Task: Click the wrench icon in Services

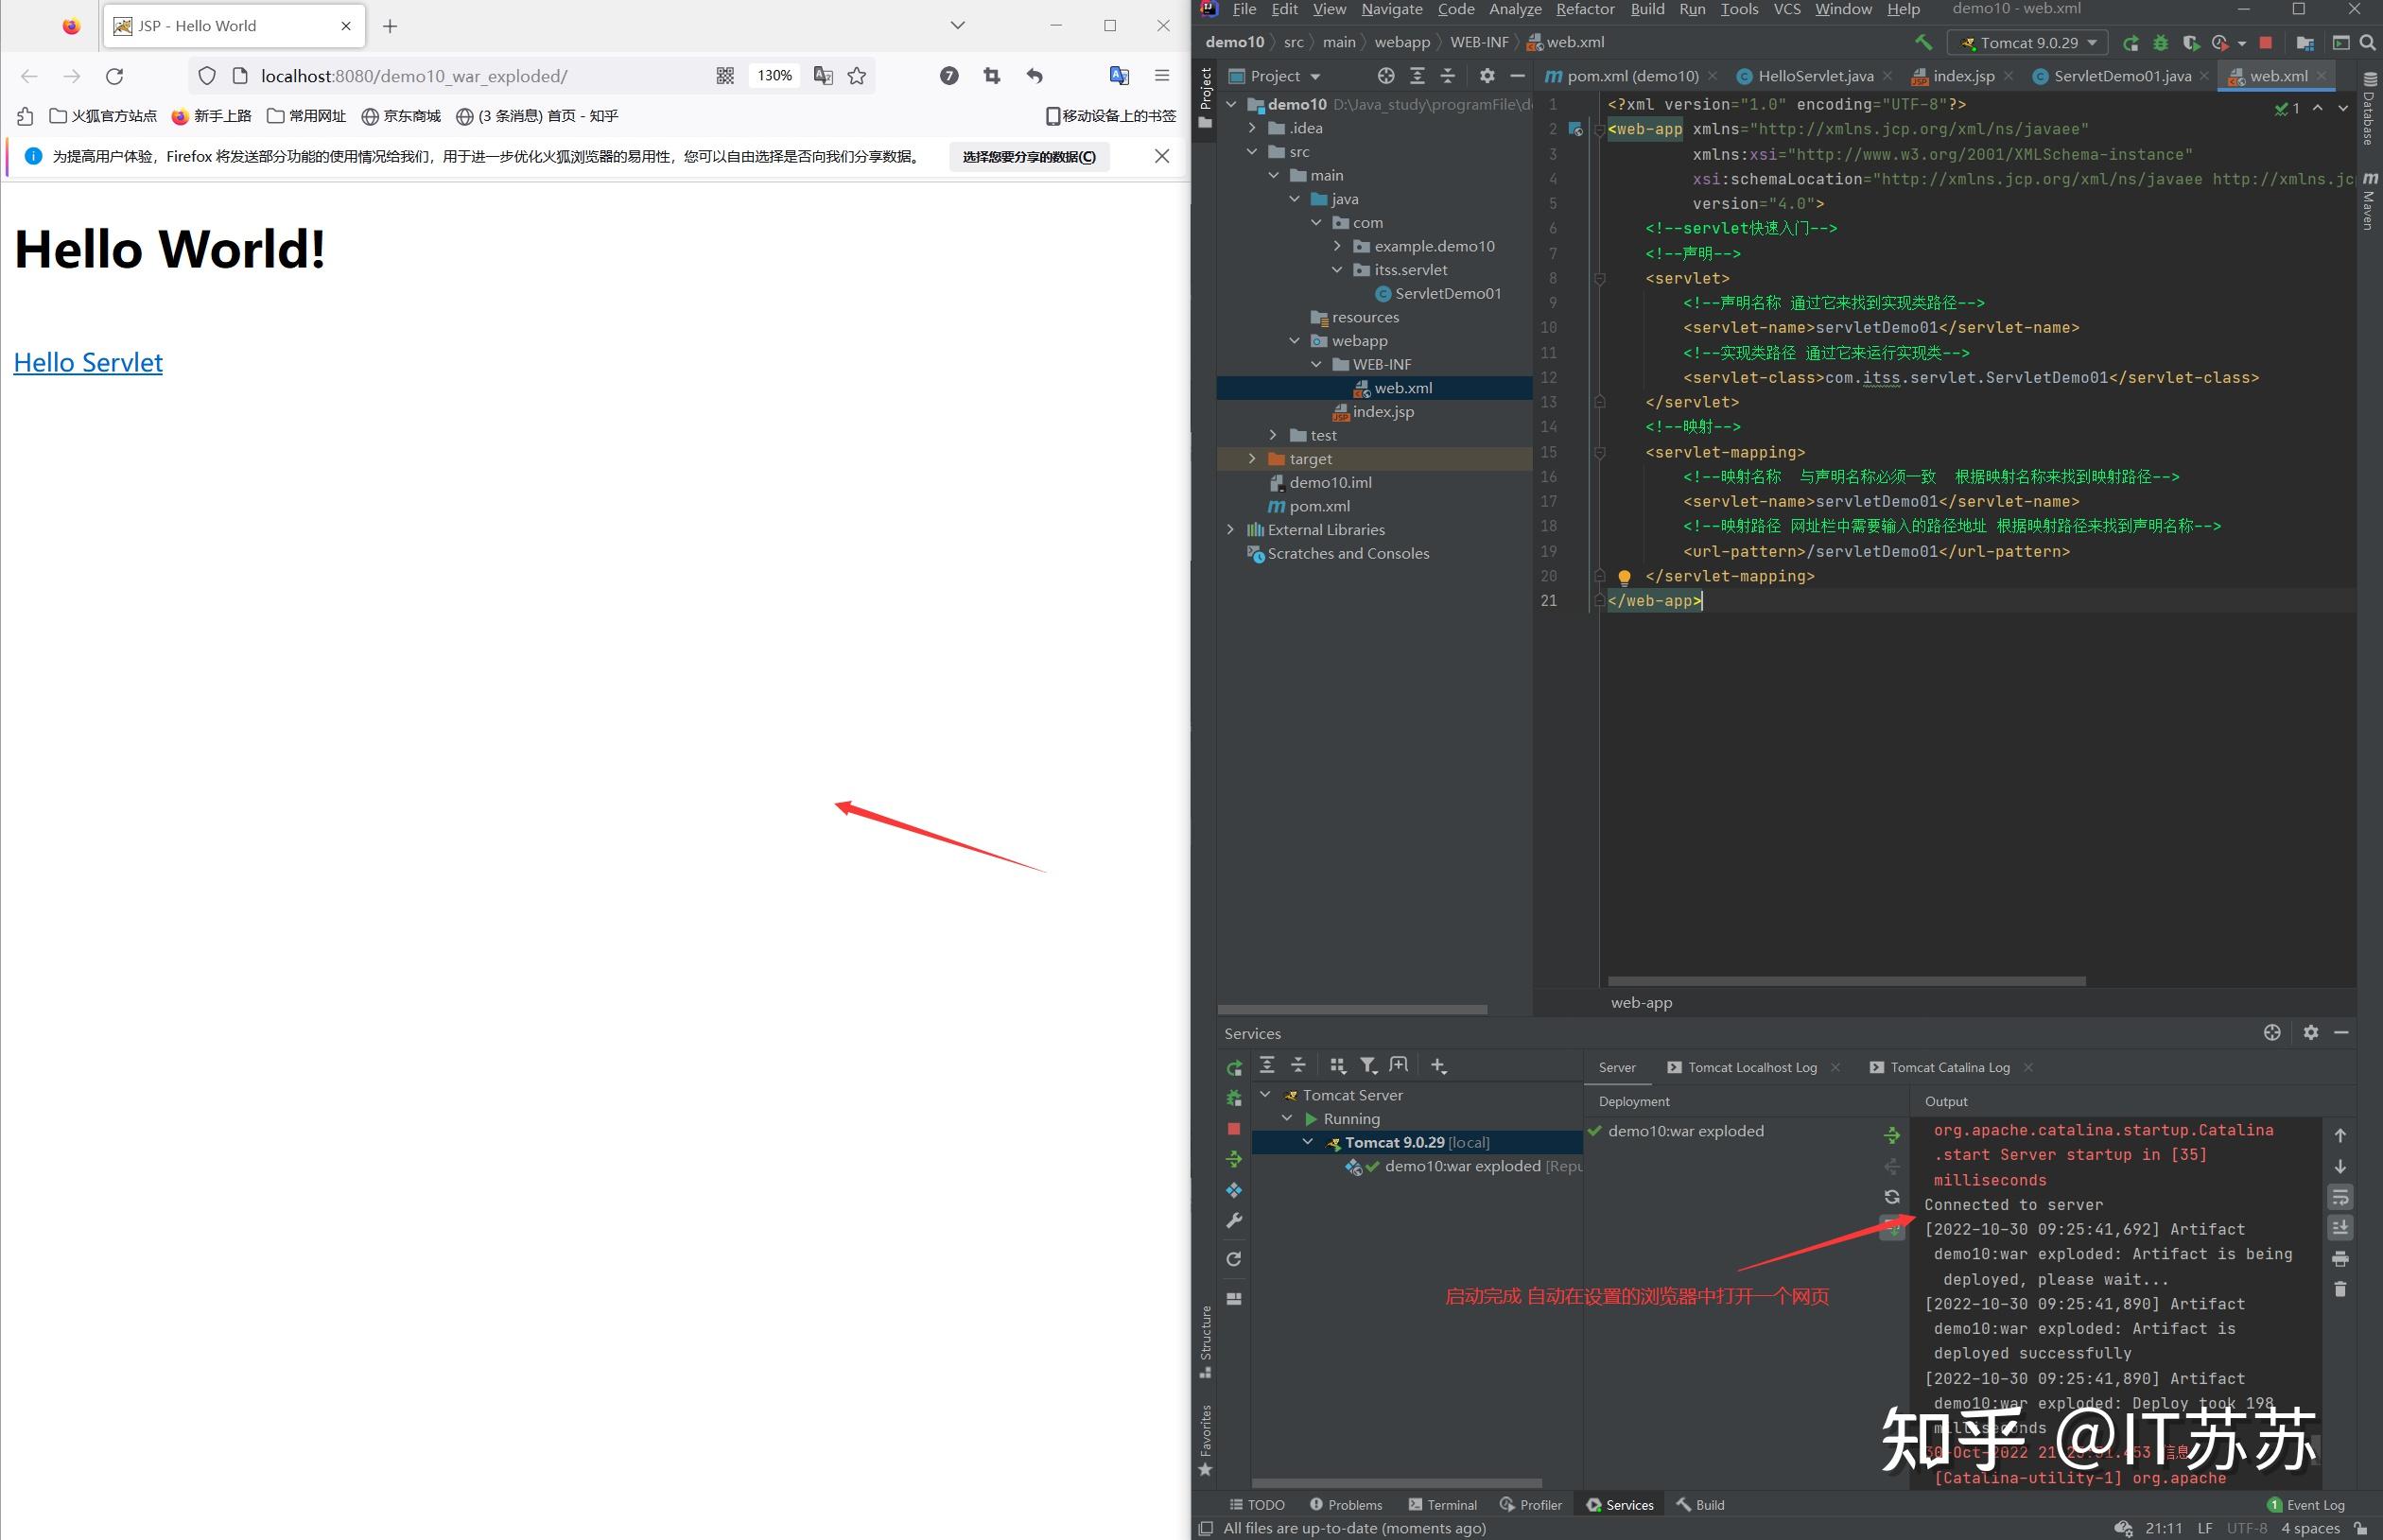Action: [x=1234, y=1220]
